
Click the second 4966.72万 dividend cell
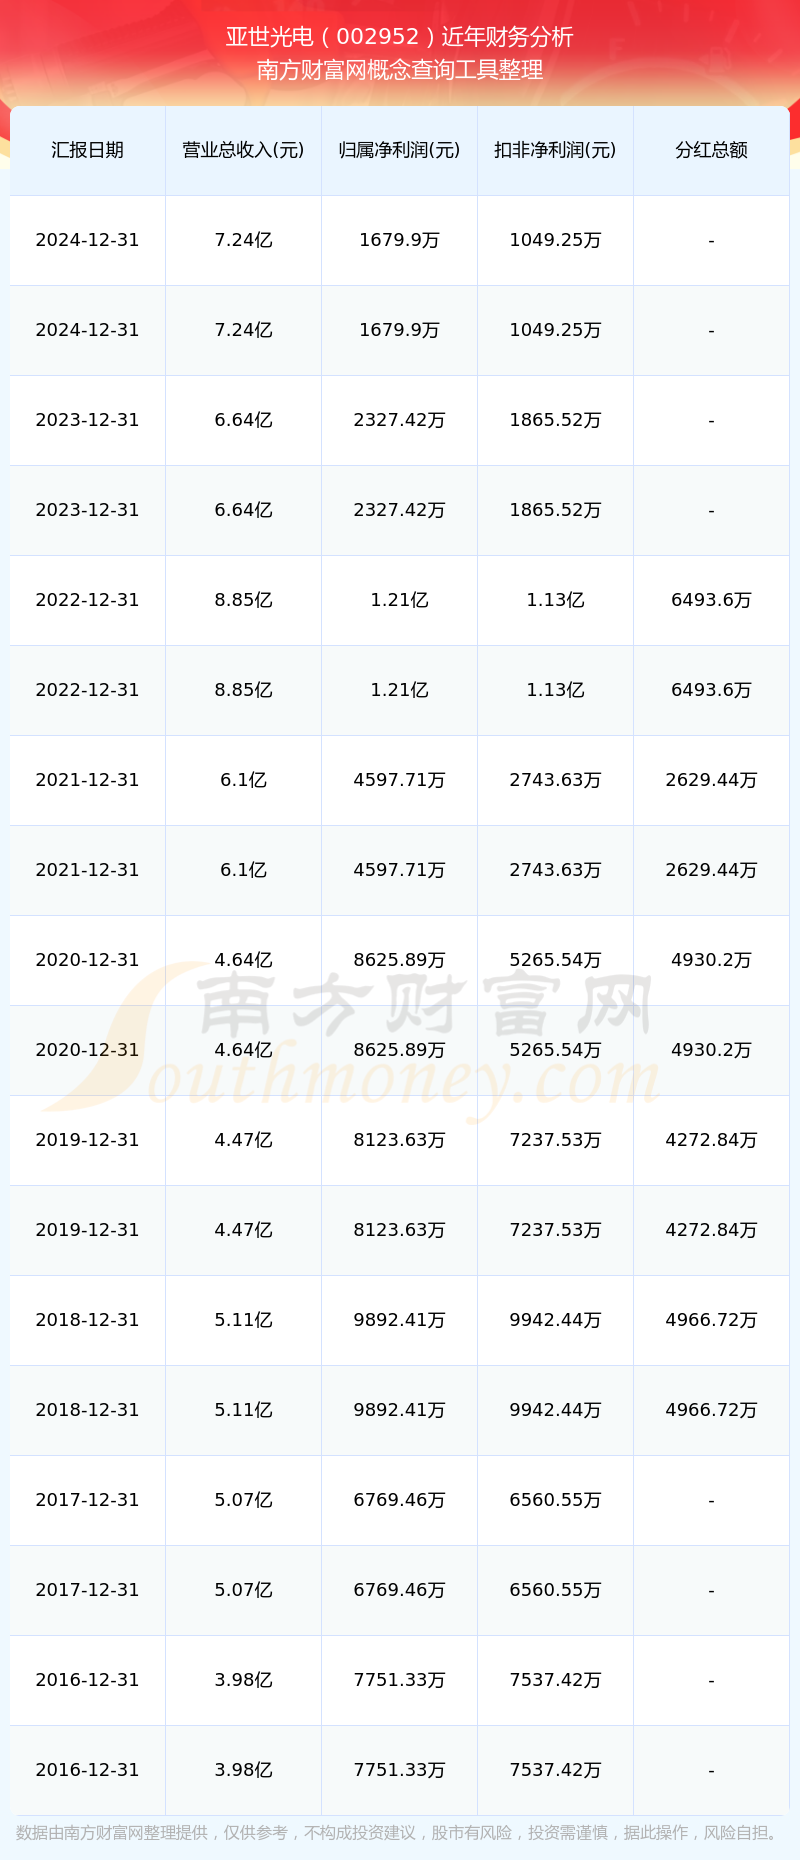pos(711,1410)
